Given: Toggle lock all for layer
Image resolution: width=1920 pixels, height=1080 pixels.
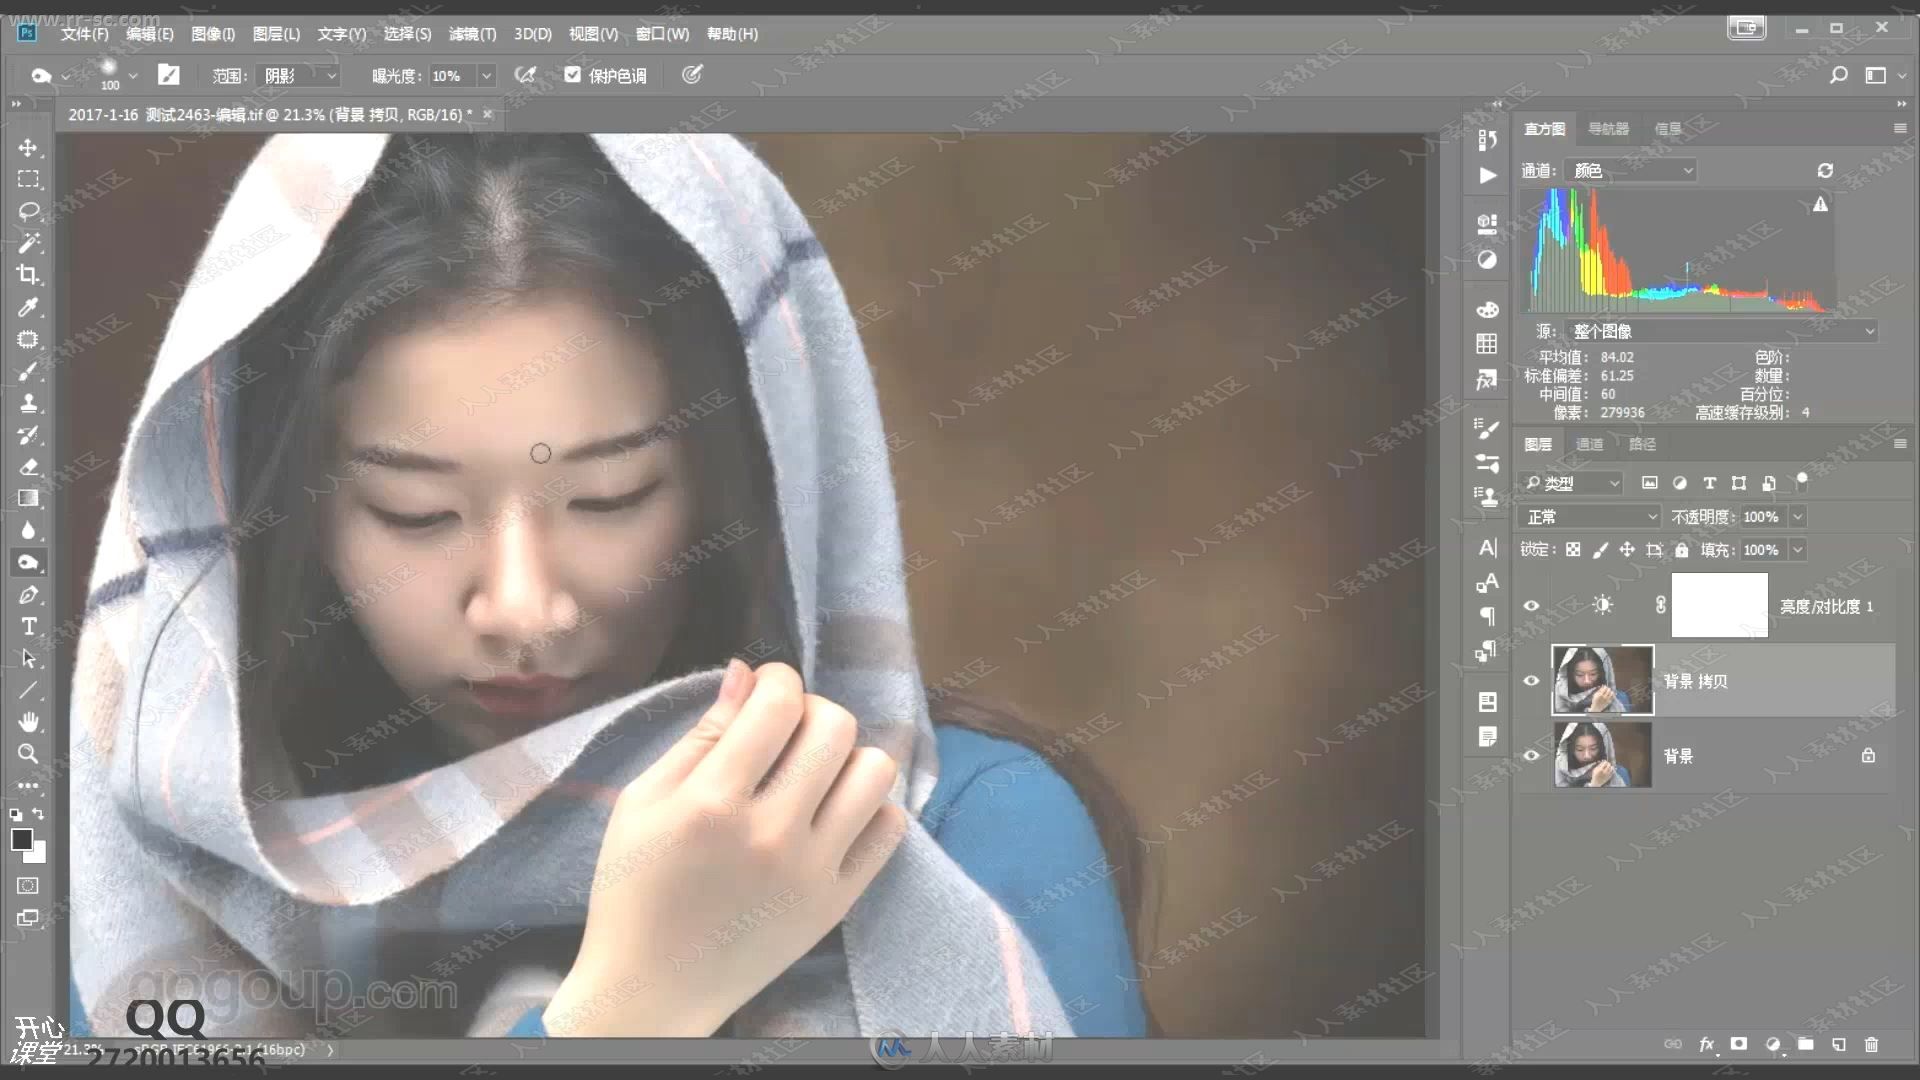Looking at the screenshot, I should [x=1682, y=550].
